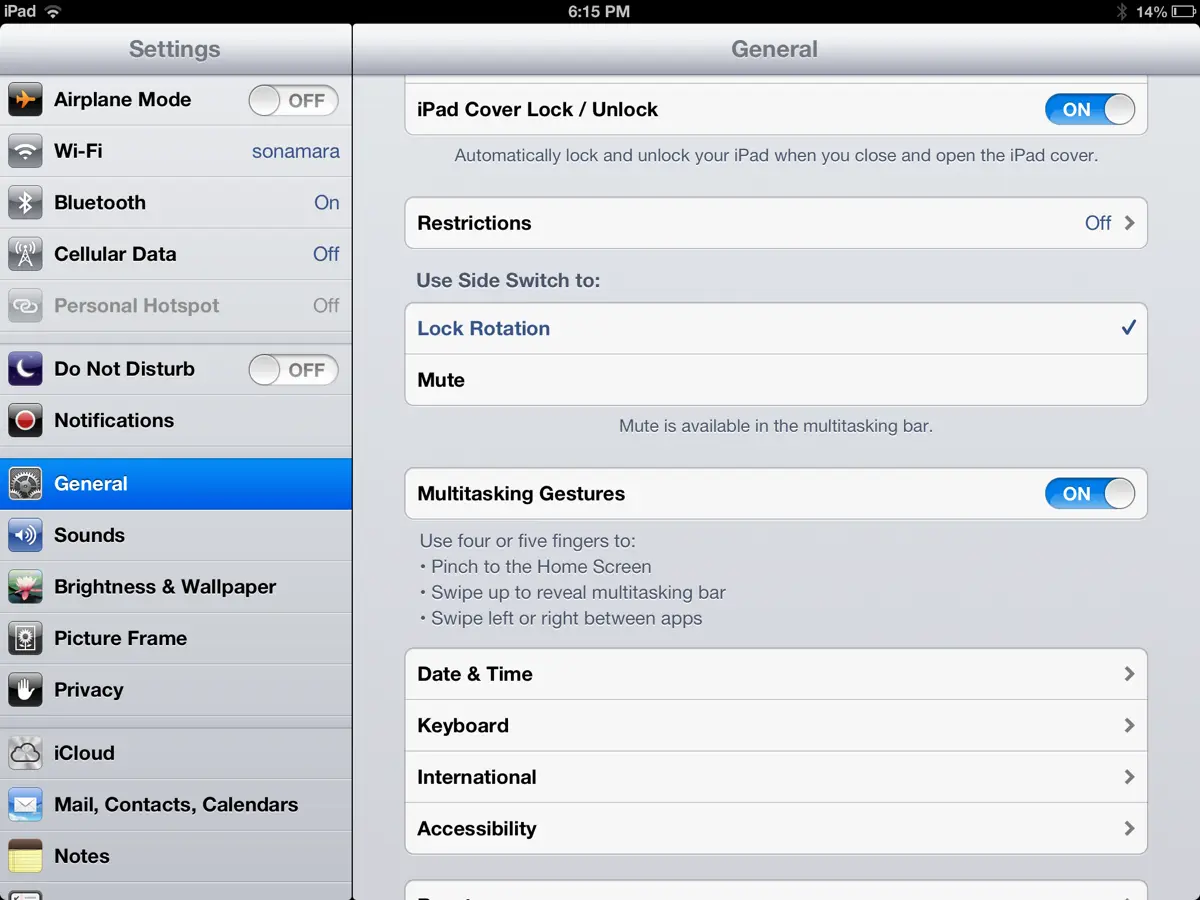Open Mail, Contacts, Calendars settings
The height and width of the screenshot is (900, 1200).
176,805
